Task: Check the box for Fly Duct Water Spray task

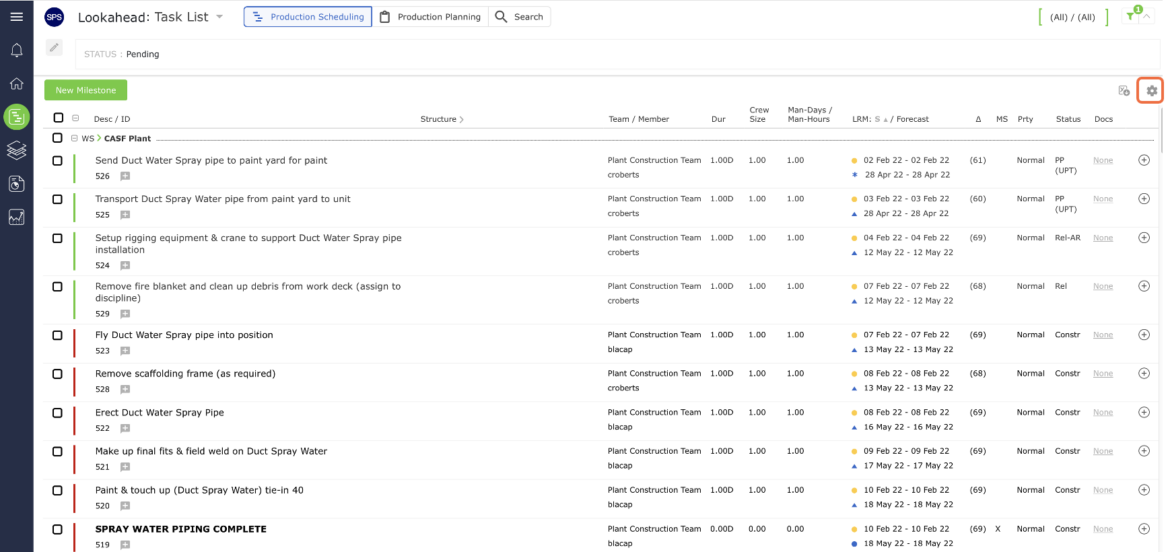Action: tap(57, 336)
